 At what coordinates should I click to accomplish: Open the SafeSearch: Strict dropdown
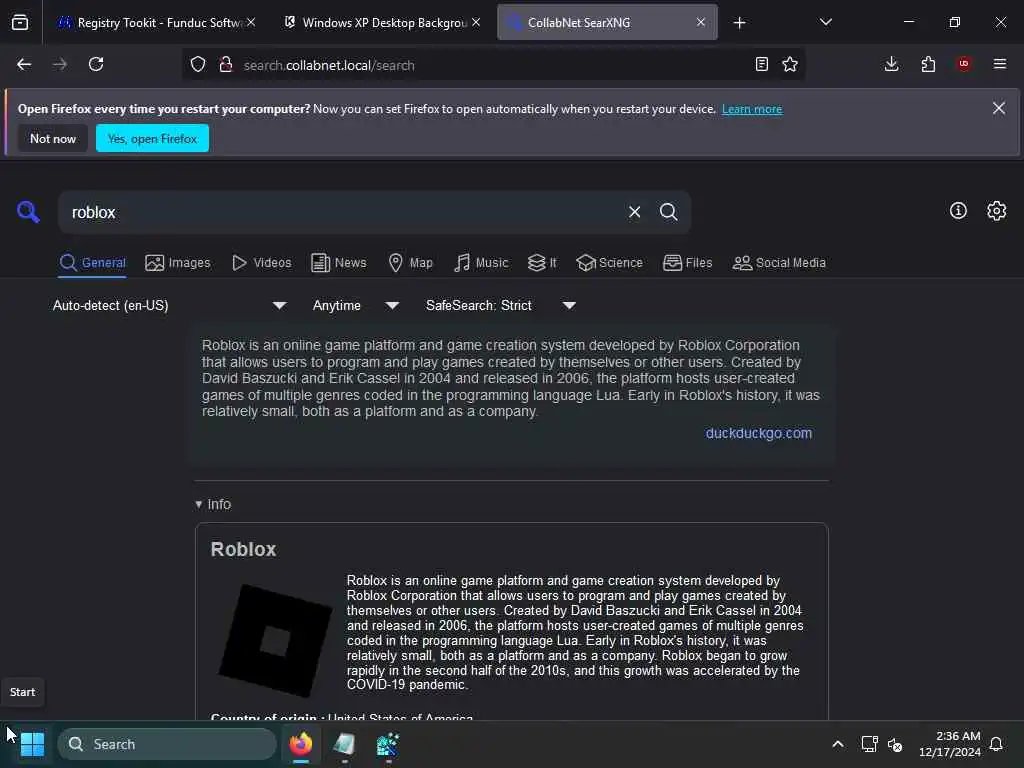click(x=500, y=305)
